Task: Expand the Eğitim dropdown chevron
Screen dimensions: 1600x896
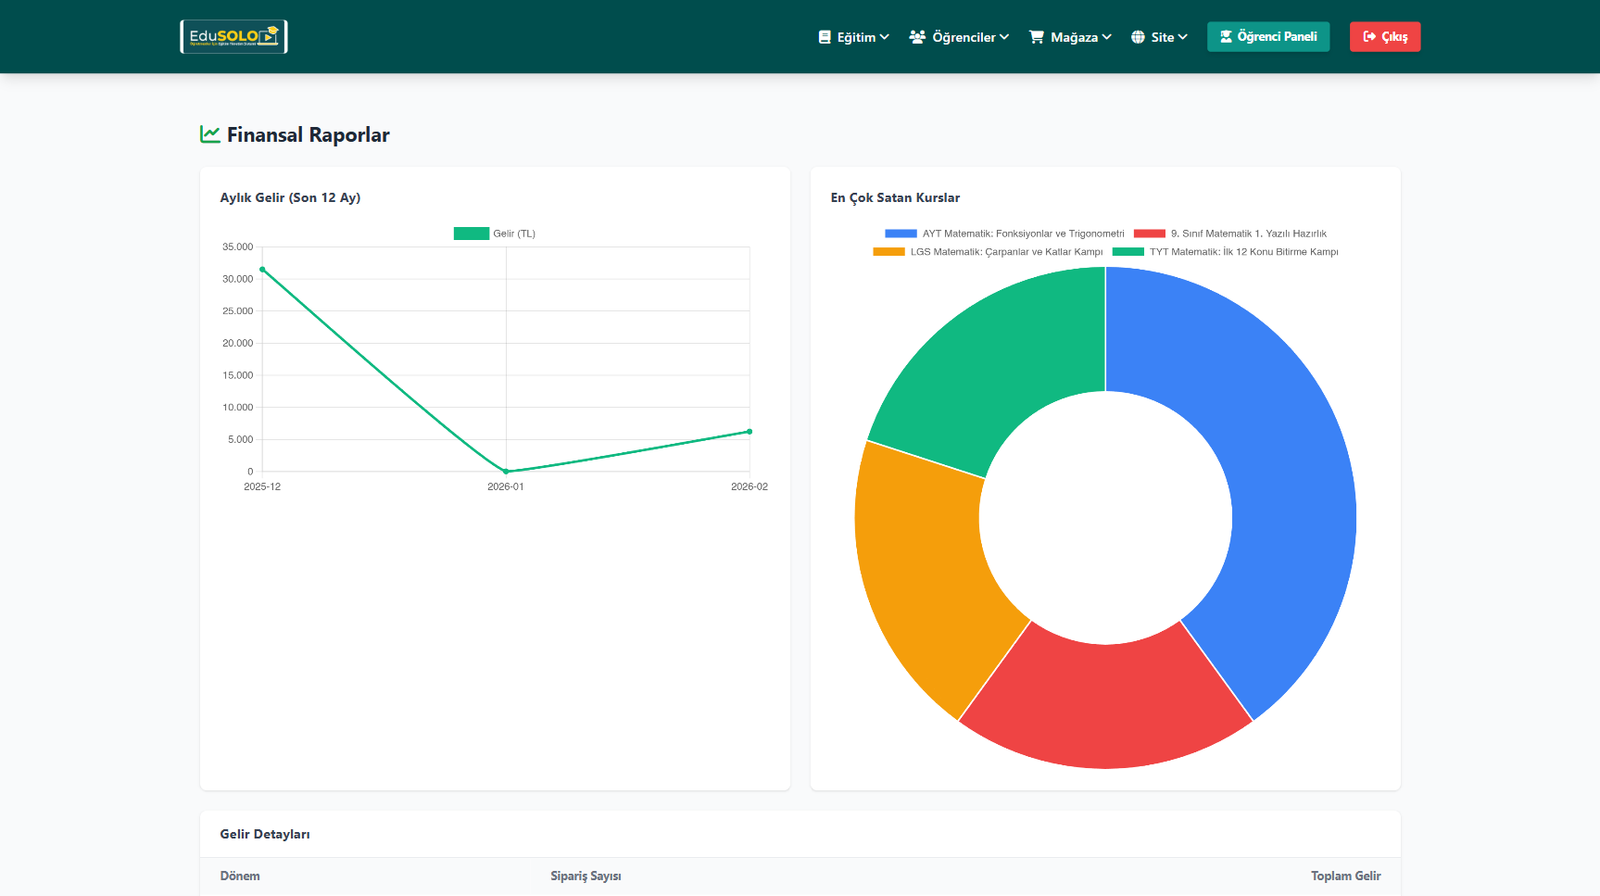Action: point(884,37)
